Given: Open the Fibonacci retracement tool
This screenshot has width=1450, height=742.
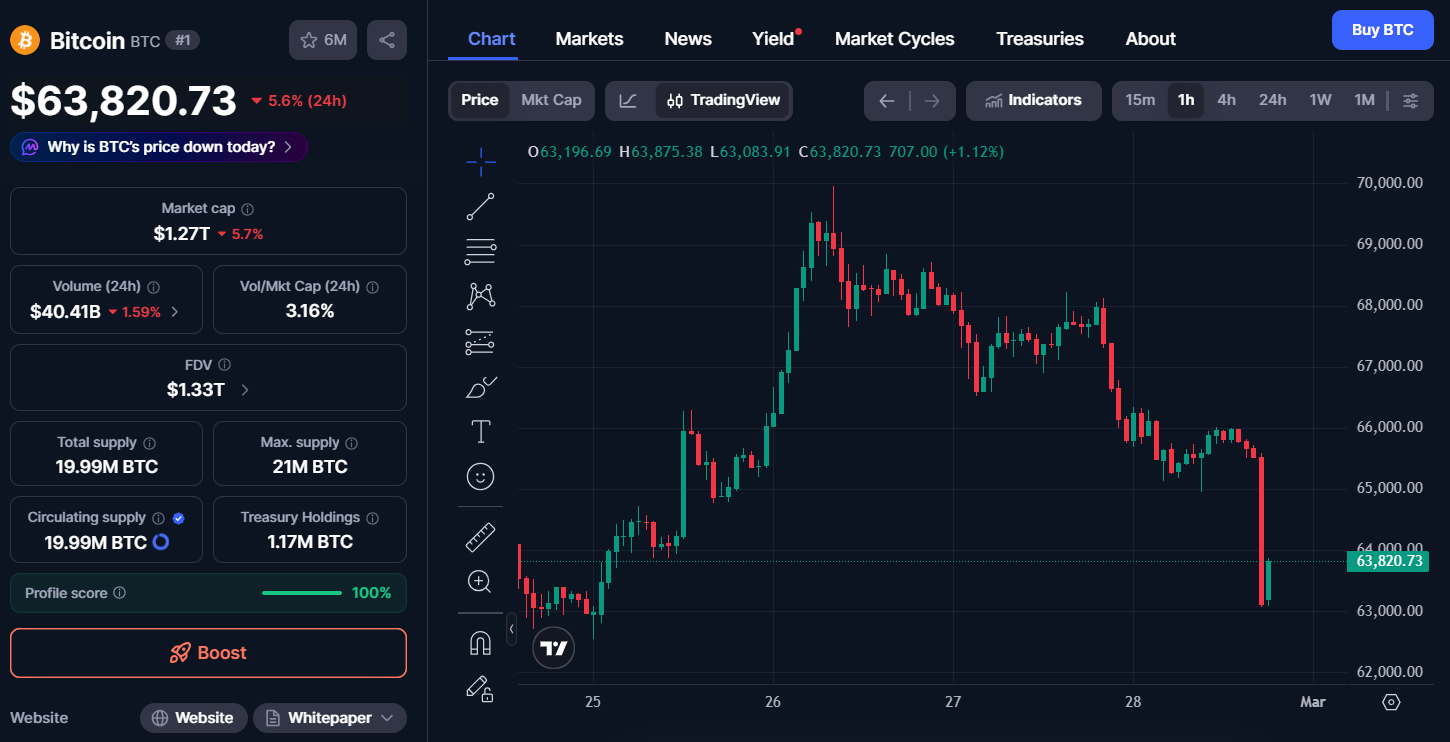Looking at the screenshot, I should point(480,252).
